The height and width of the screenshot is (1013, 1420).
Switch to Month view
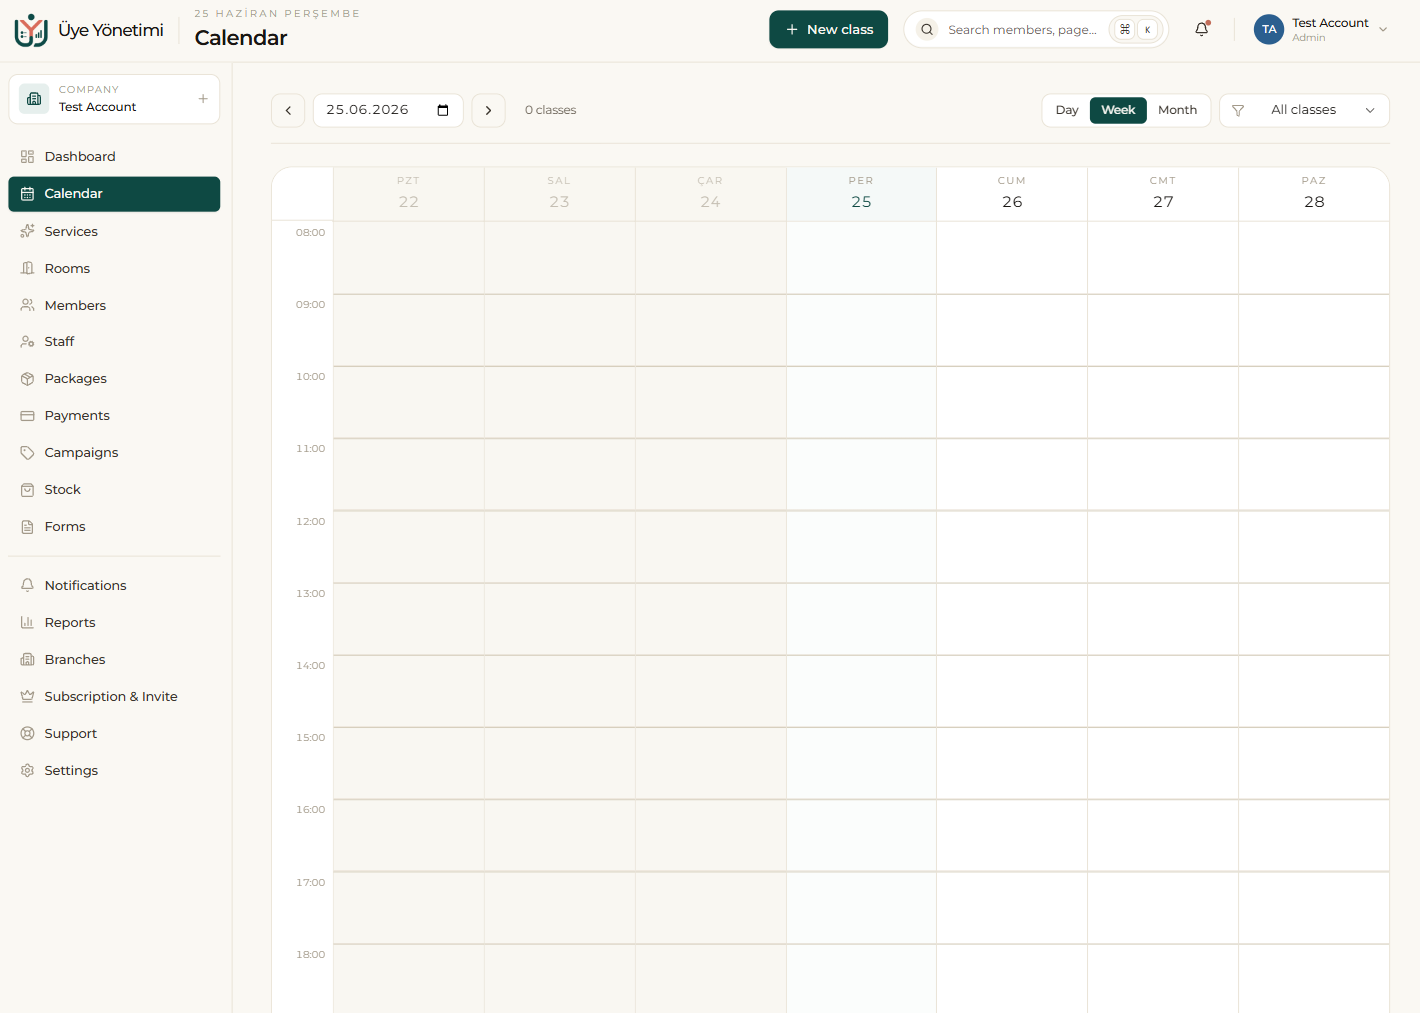coord(1177,110)
